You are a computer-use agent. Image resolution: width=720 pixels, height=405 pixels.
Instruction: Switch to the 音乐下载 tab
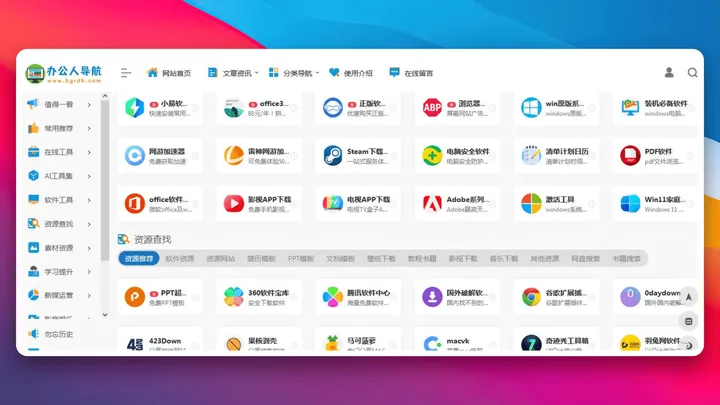coord(504,259)
